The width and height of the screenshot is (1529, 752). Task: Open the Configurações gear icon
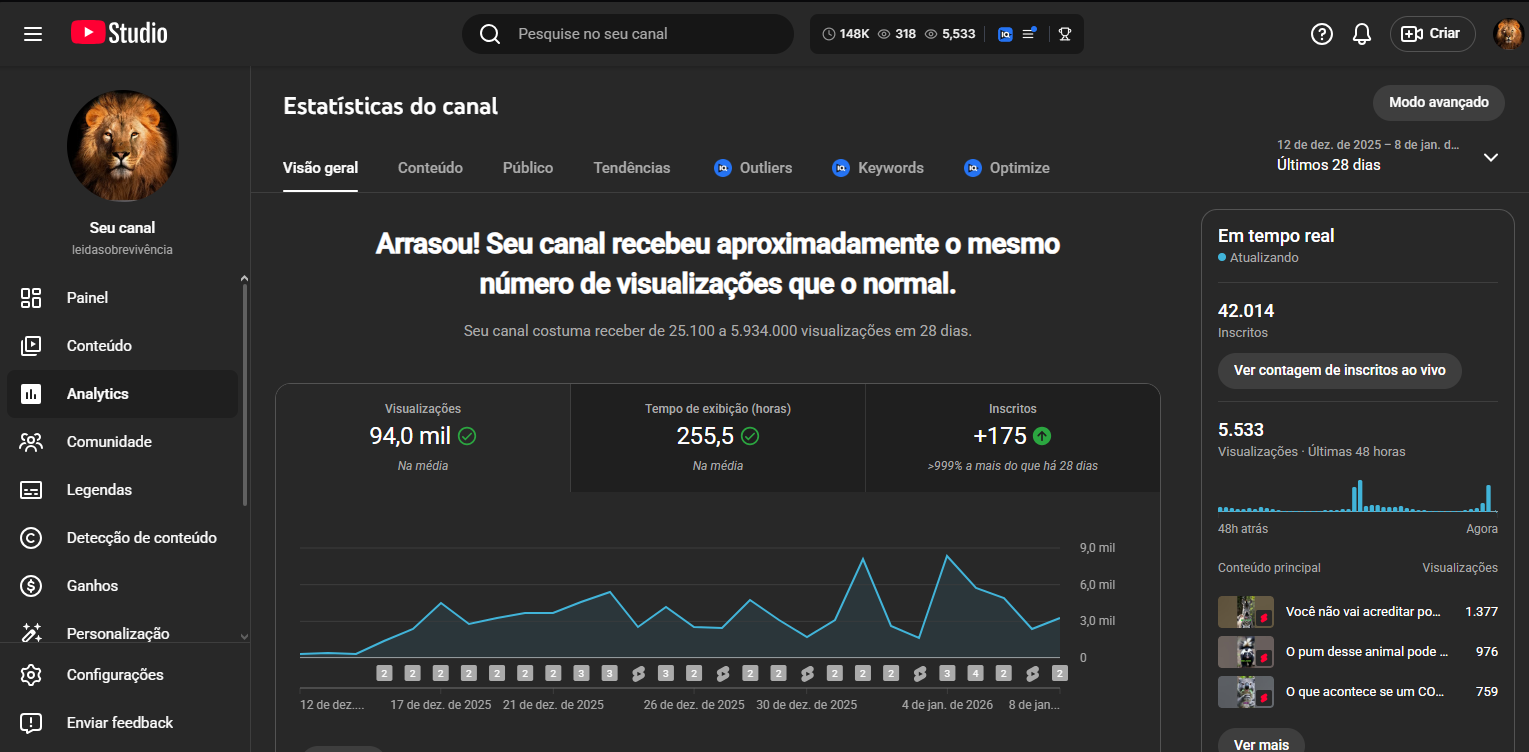31,675
